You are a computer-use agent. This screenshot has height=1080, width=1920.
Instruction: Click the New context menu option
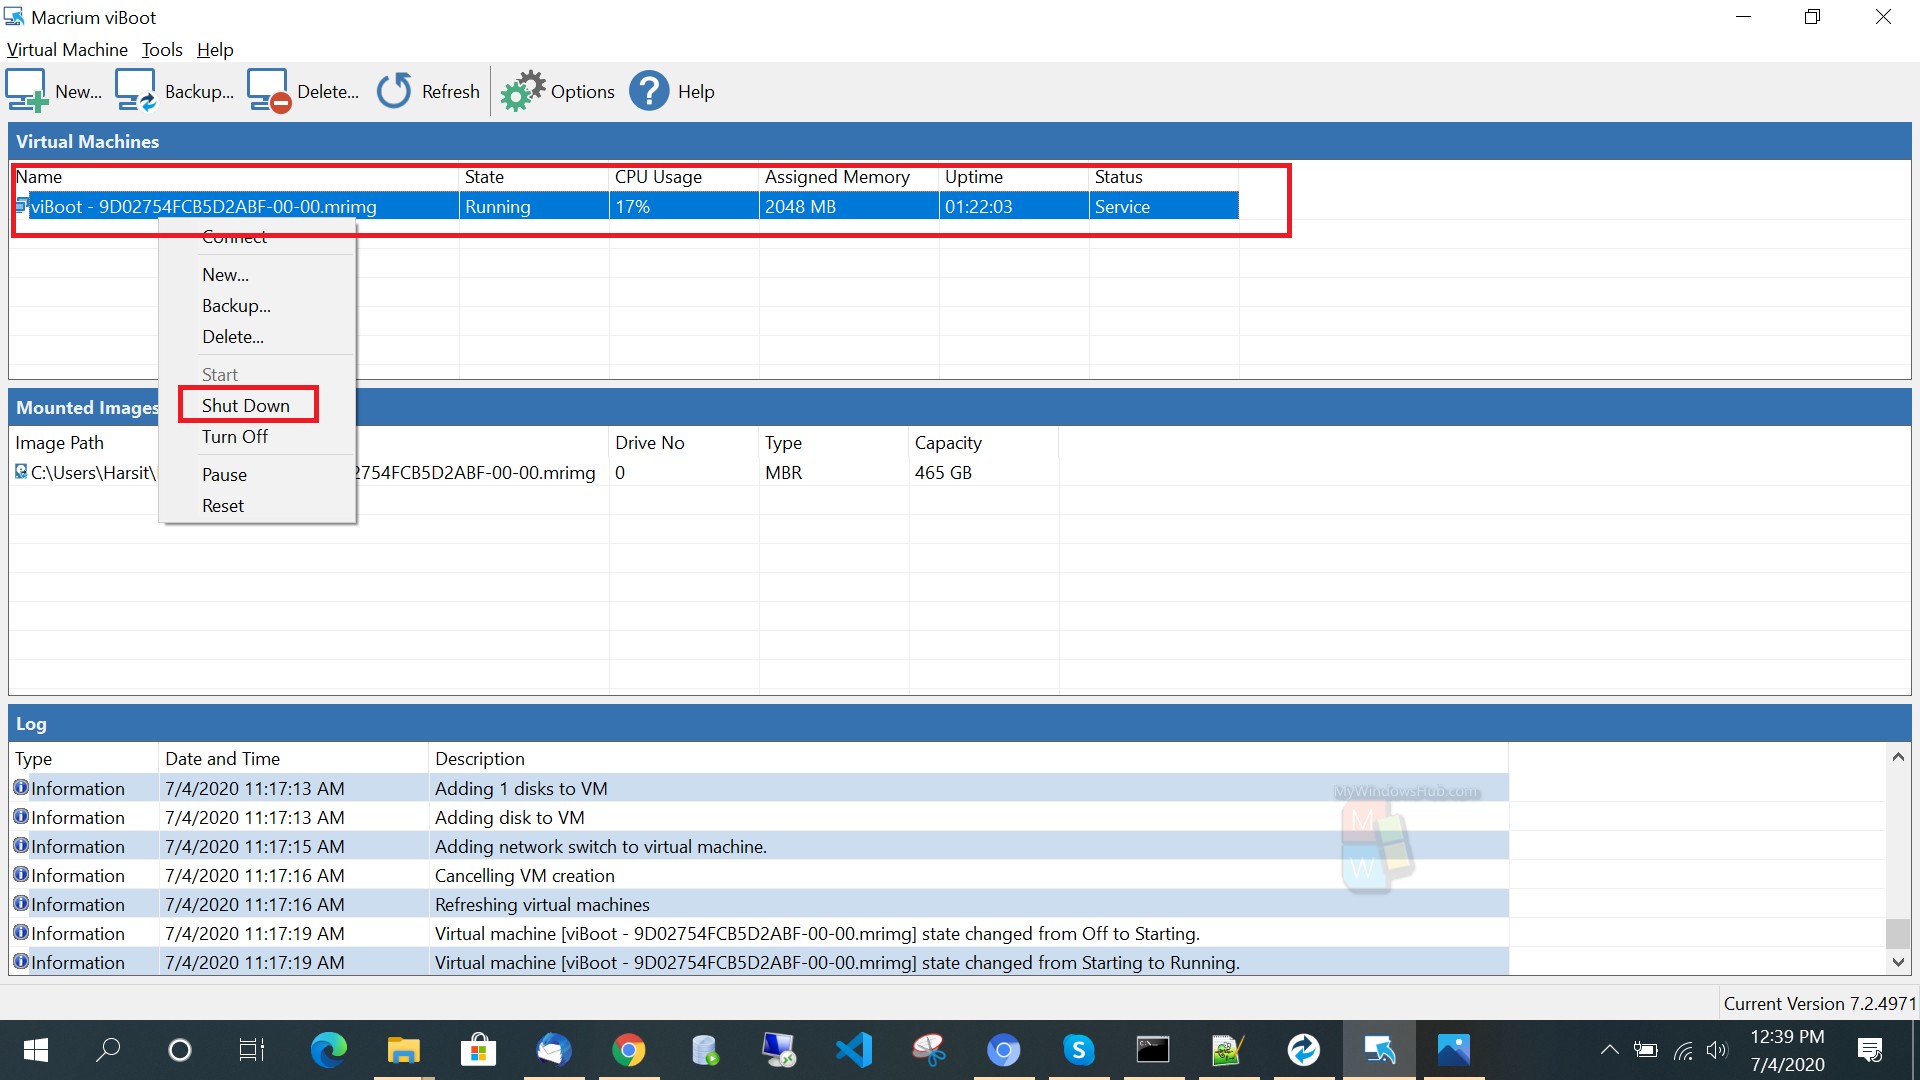coord(224,273)
